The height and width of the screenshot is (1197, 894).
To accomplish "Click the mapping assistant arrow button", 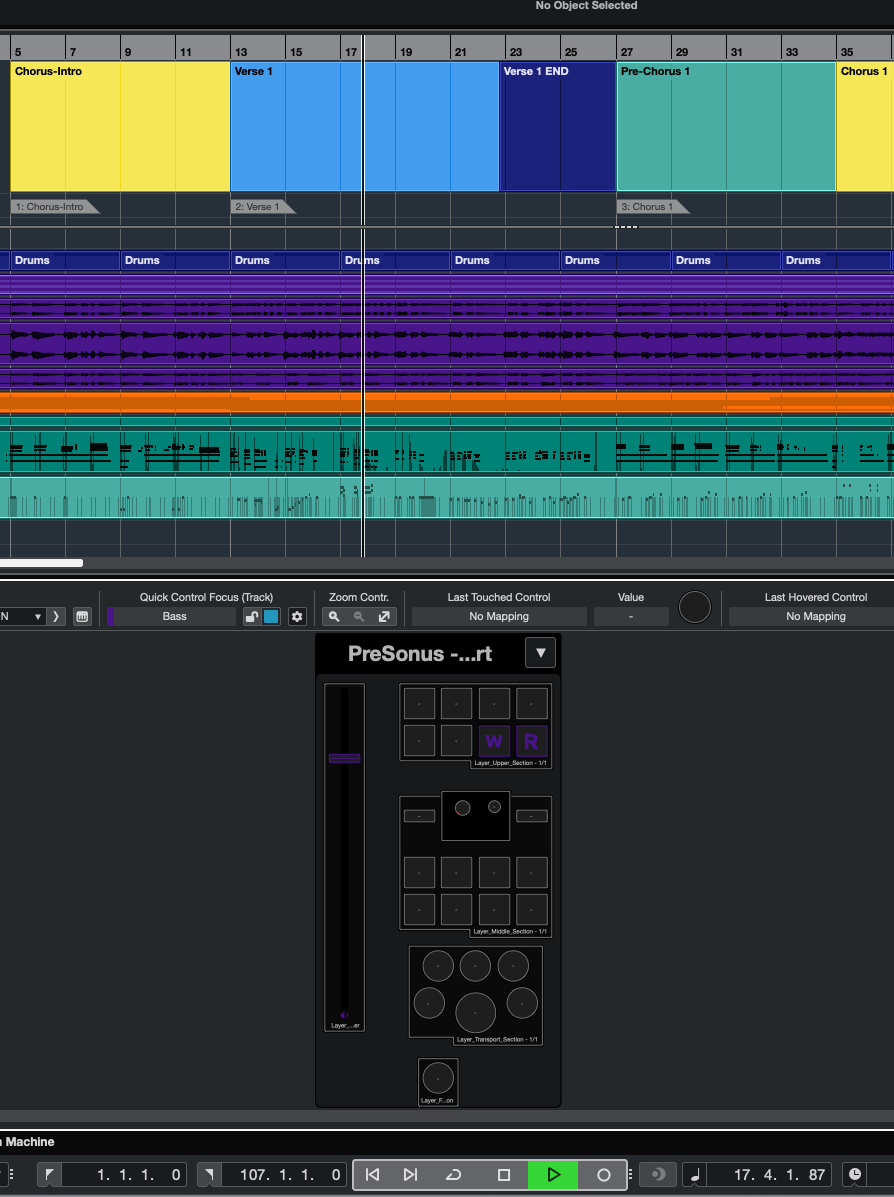I will 56,616.
